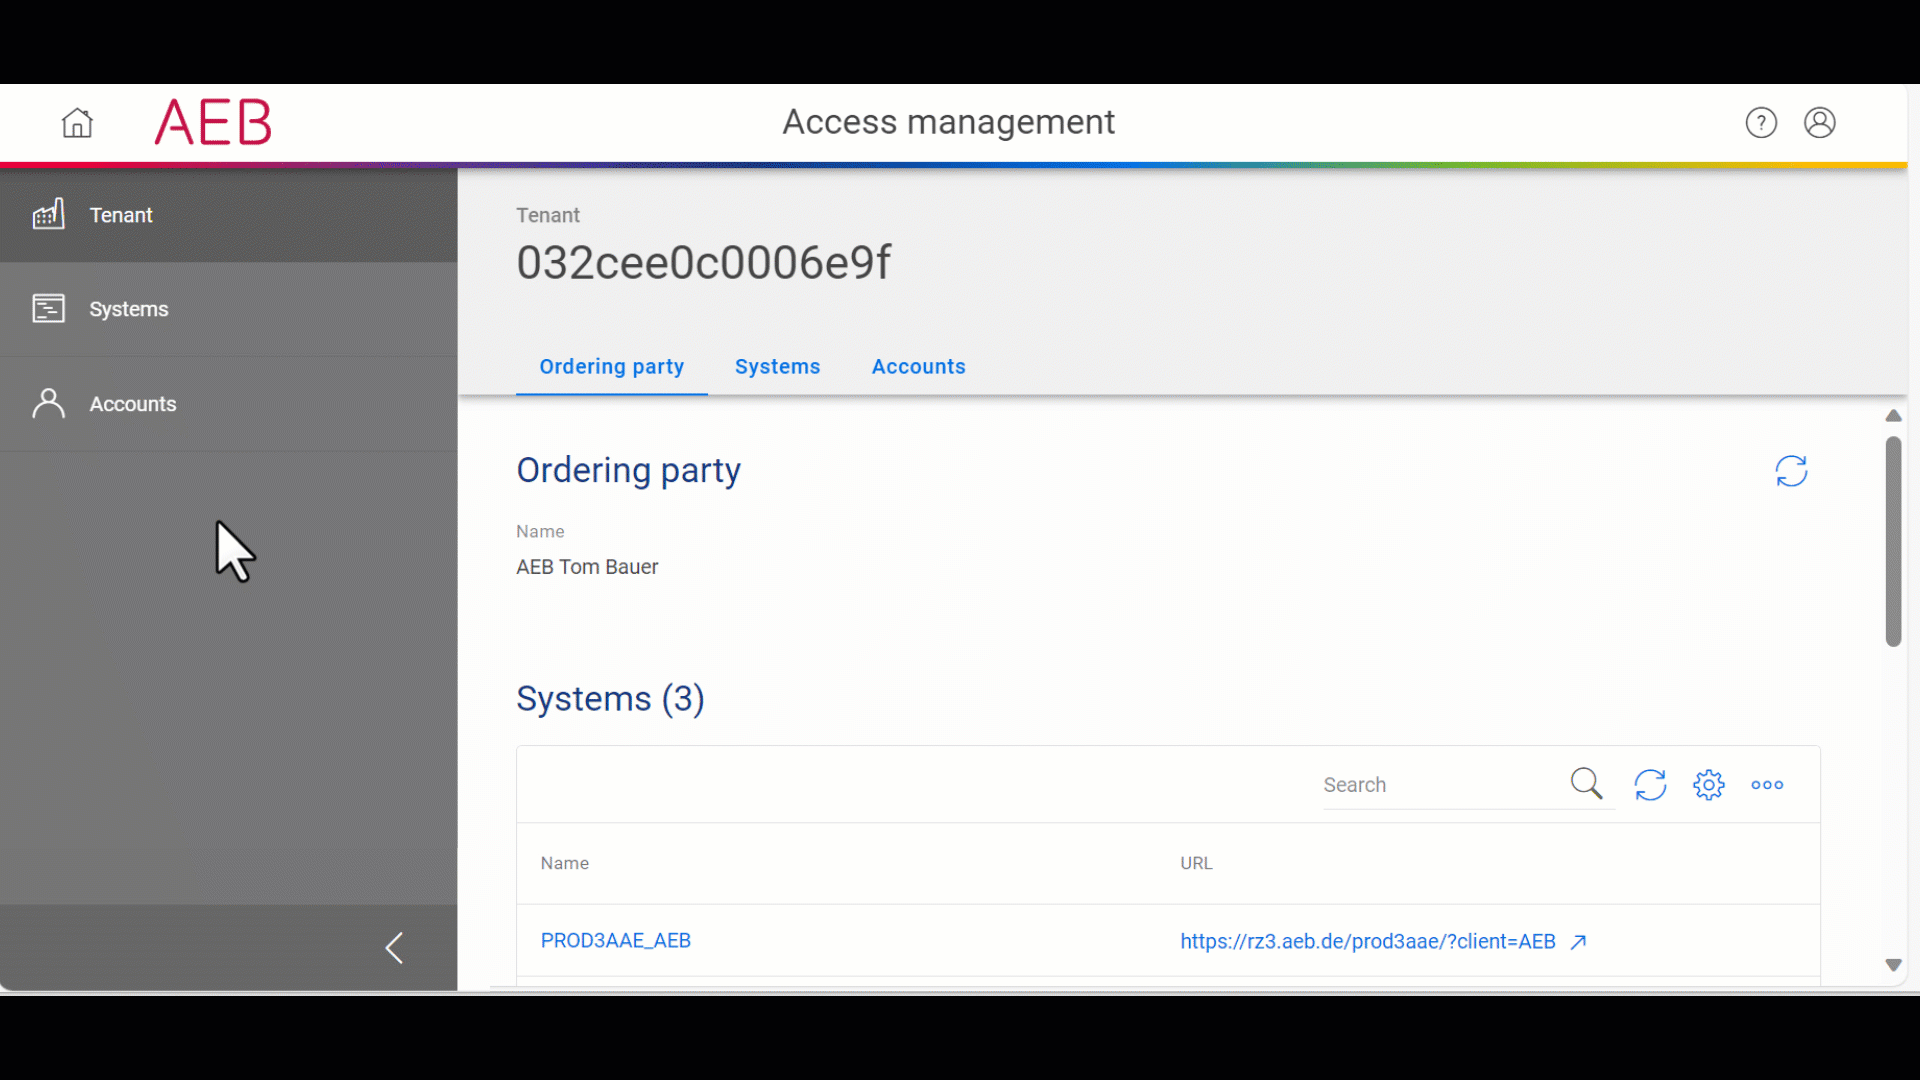Screen dimensions: 1920x1080
Task: Switch to the Ordering party tab
Action: pos(611,366)
